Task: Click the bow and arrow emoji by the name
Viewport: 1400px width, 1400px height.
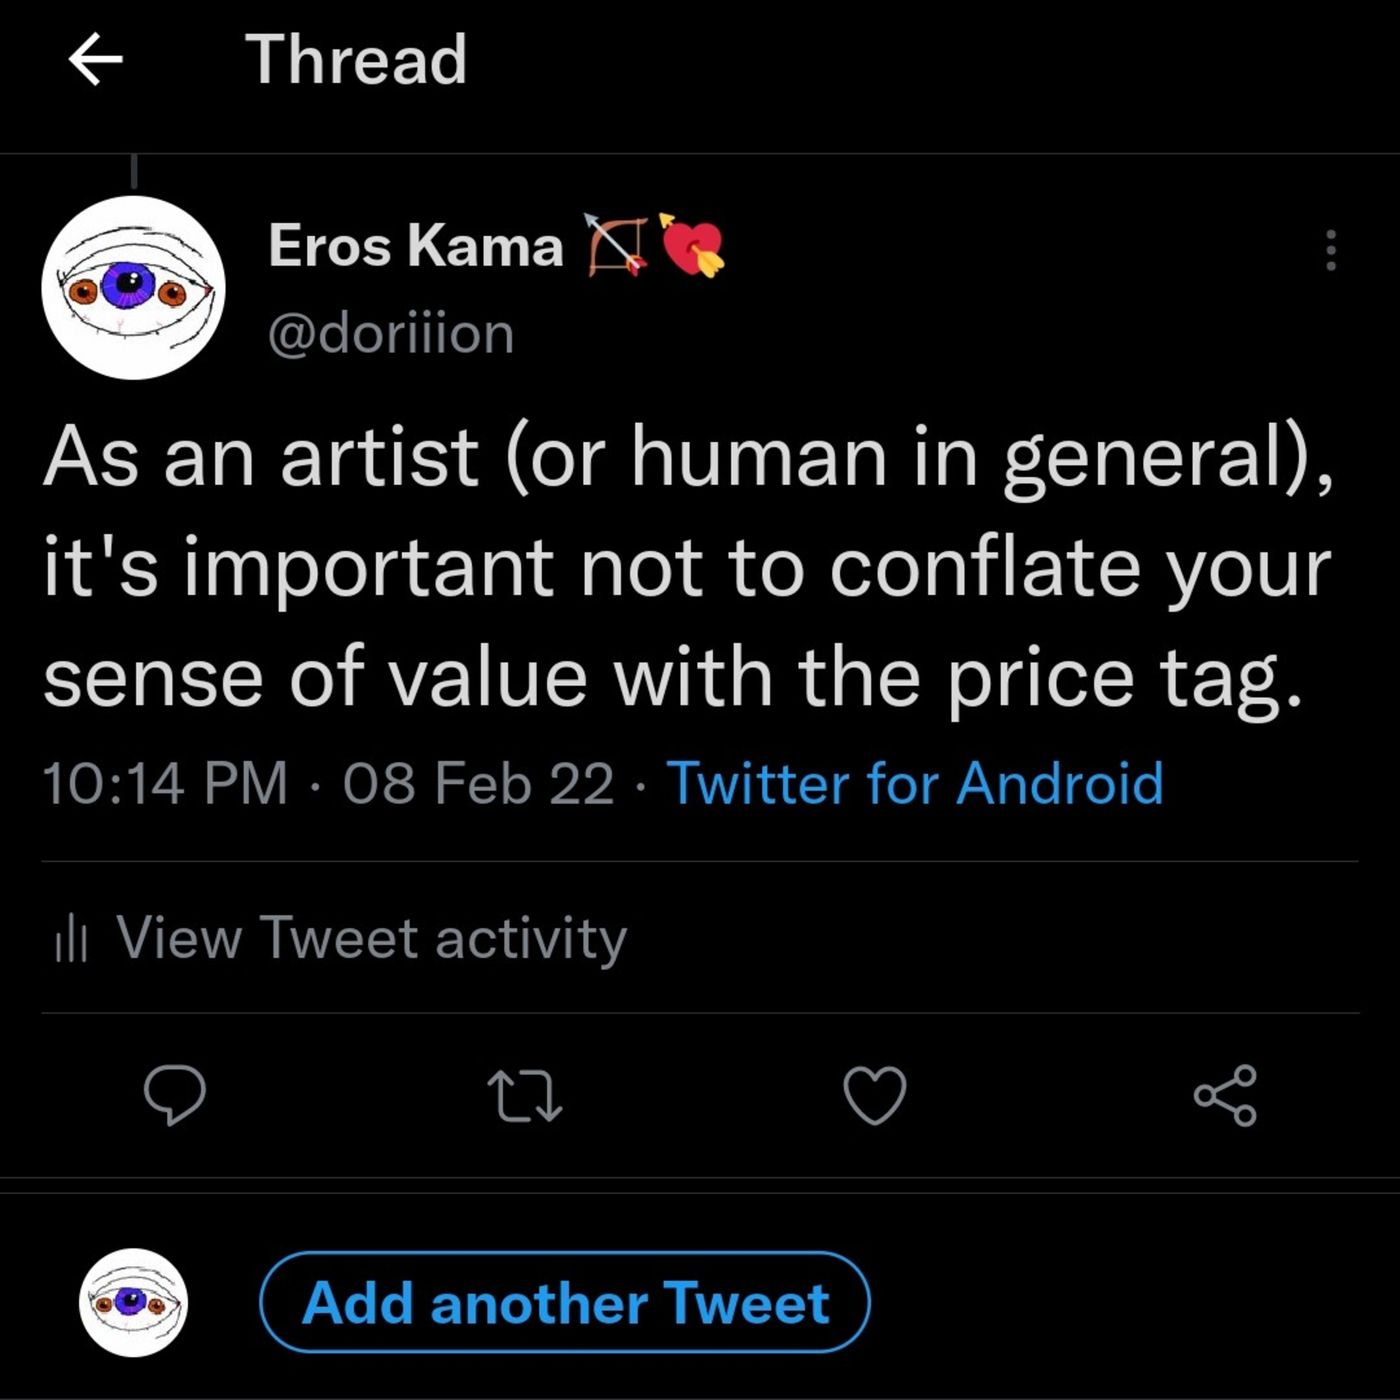Action: pyautogui.click(x=616, y=245)
